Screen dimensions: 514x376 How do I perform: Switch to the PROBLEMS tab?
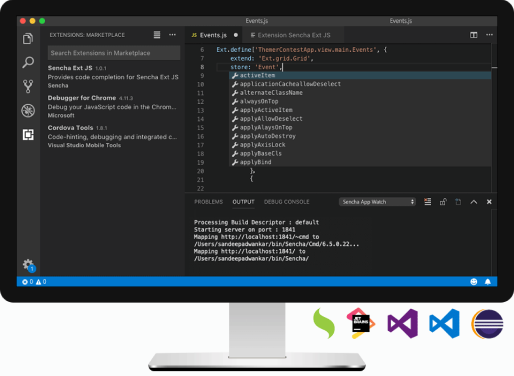point(208,202)
